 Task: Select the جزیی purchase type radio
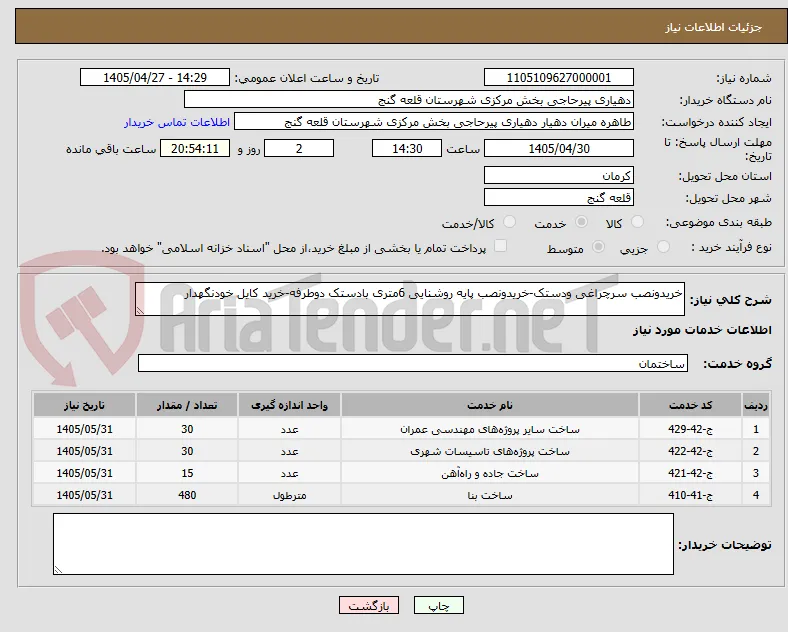(x=663, y=247)
